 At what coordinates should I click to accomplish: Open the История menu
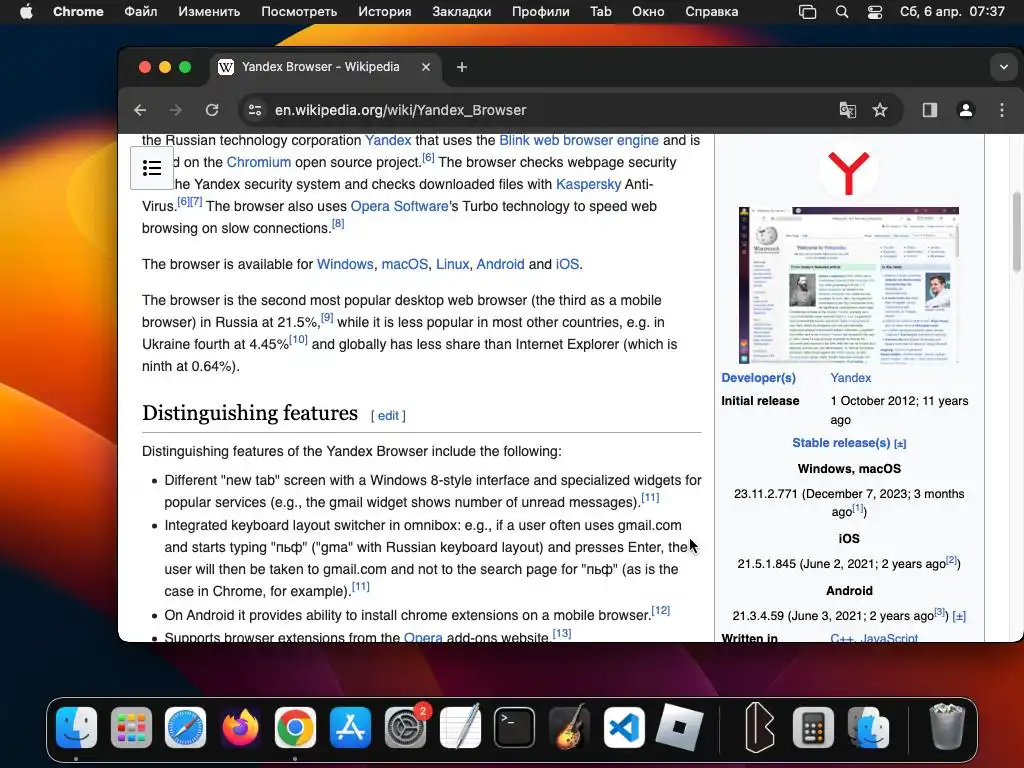pos(385,12)
